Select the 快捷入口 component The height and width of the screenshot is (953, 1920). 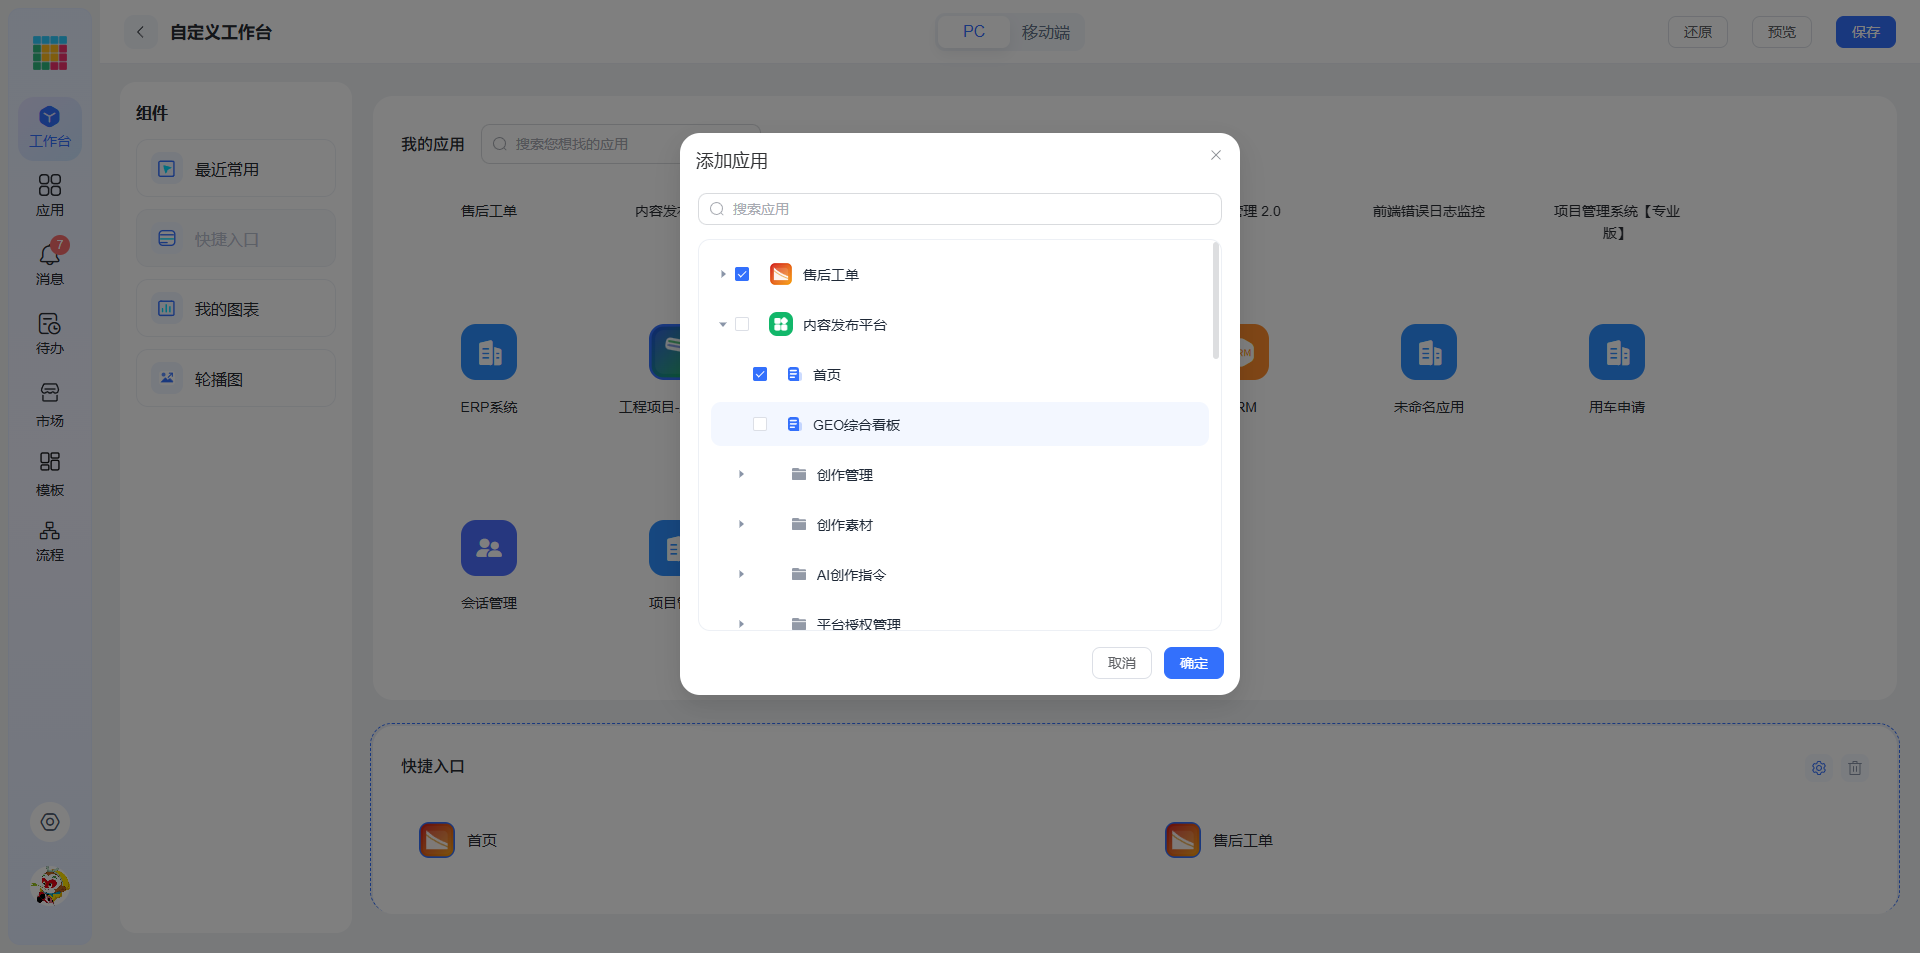[x=236, y=239]
